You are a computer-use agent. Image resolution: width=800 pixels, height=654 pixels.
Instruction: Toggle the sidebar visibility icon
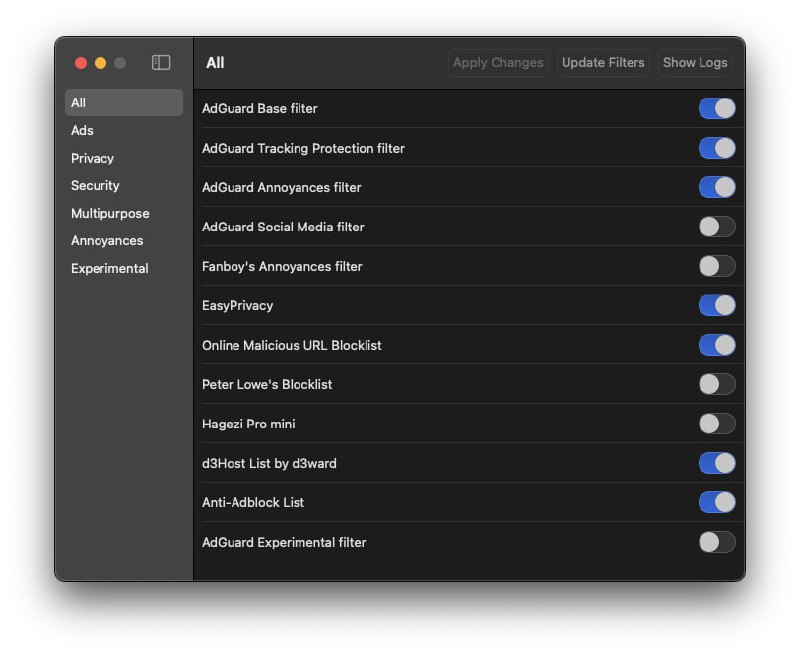click(161, 63)
